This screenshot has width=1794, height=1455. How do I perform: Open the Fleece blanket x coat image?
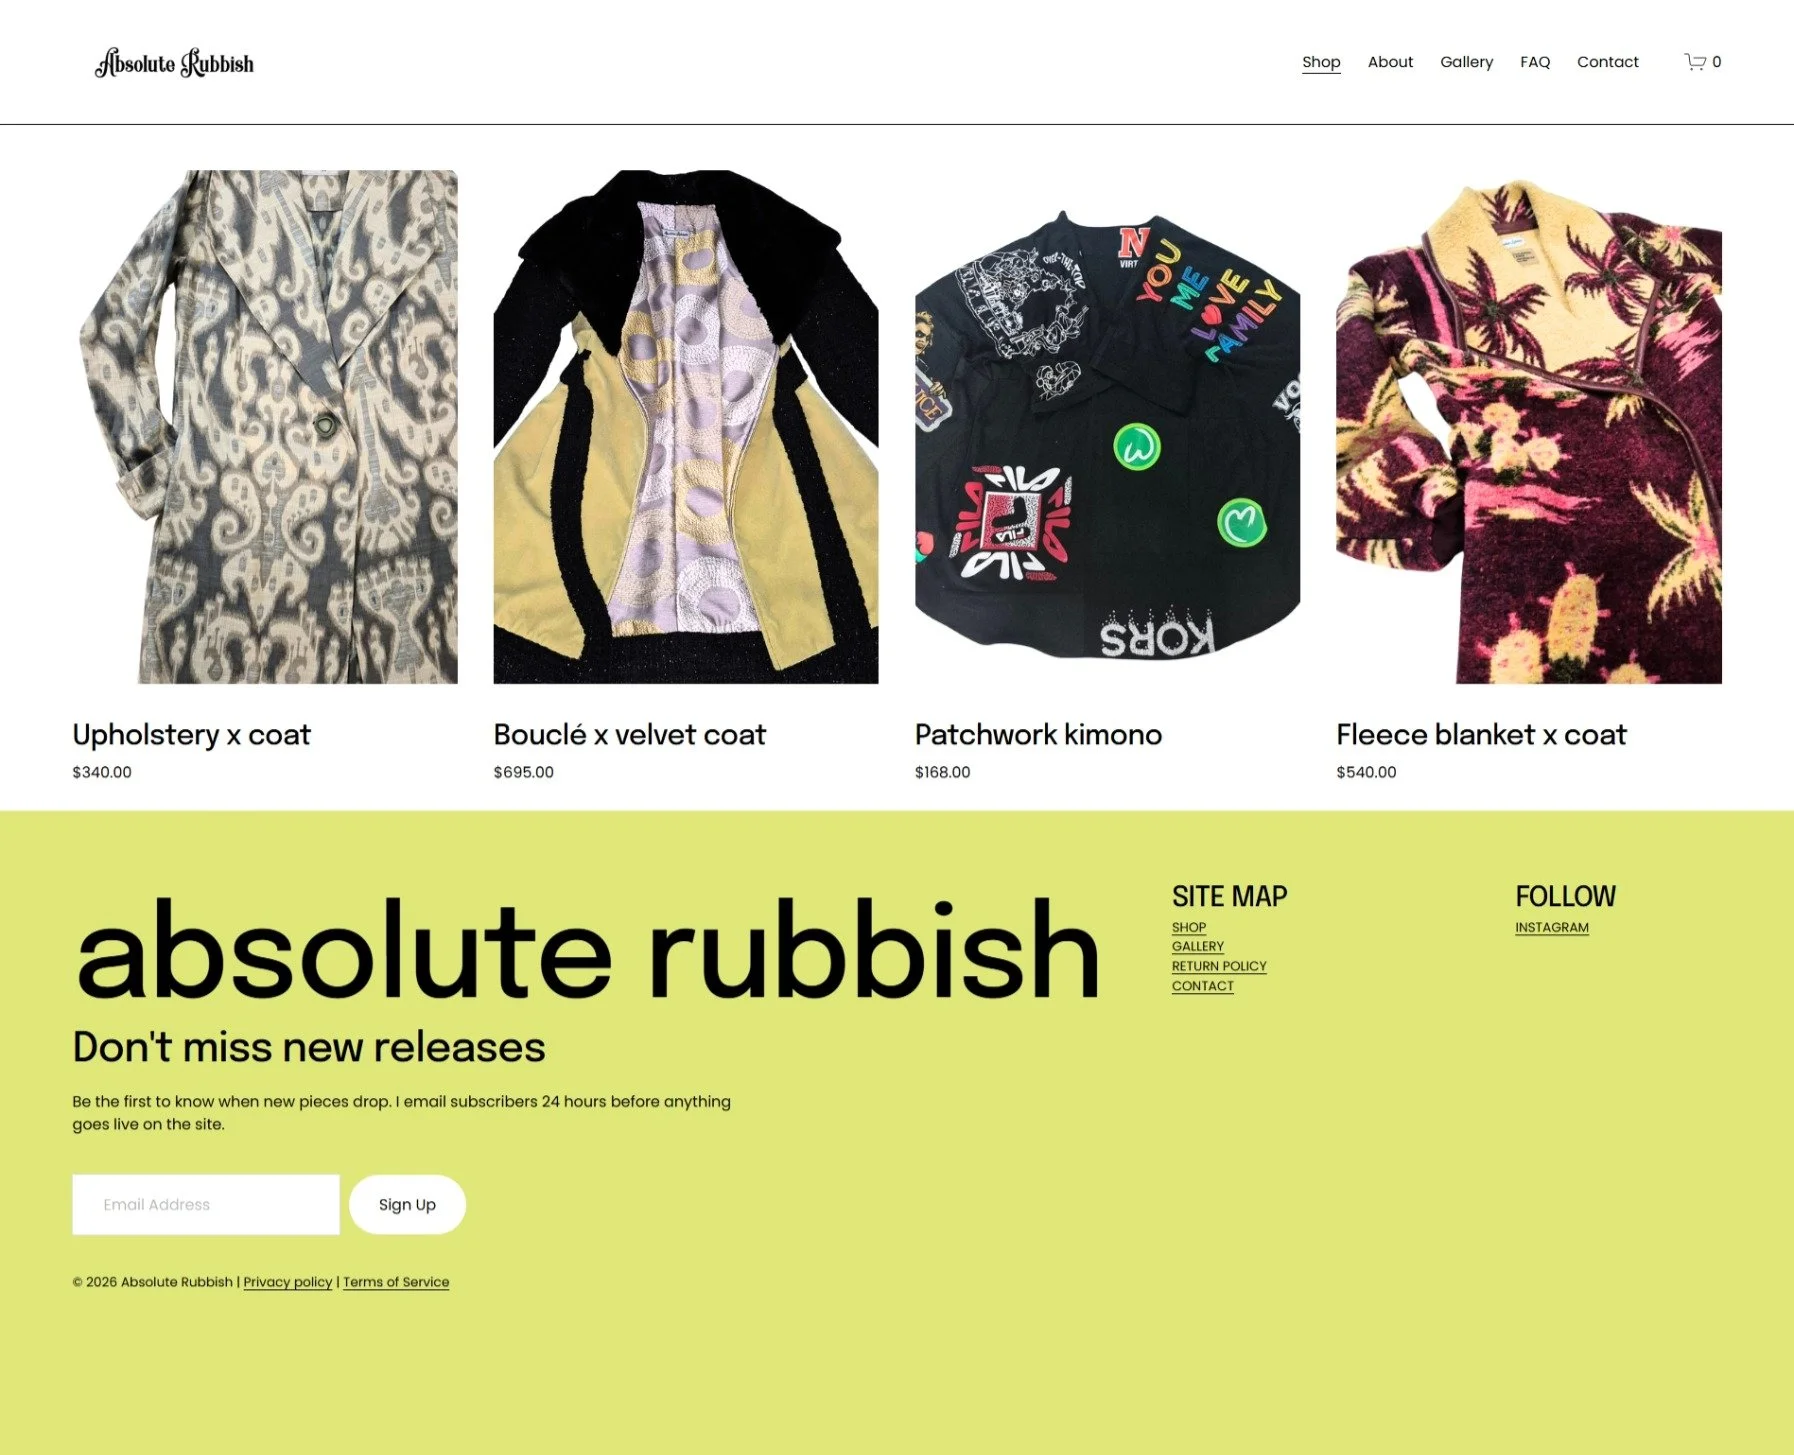click(1529, 427)
